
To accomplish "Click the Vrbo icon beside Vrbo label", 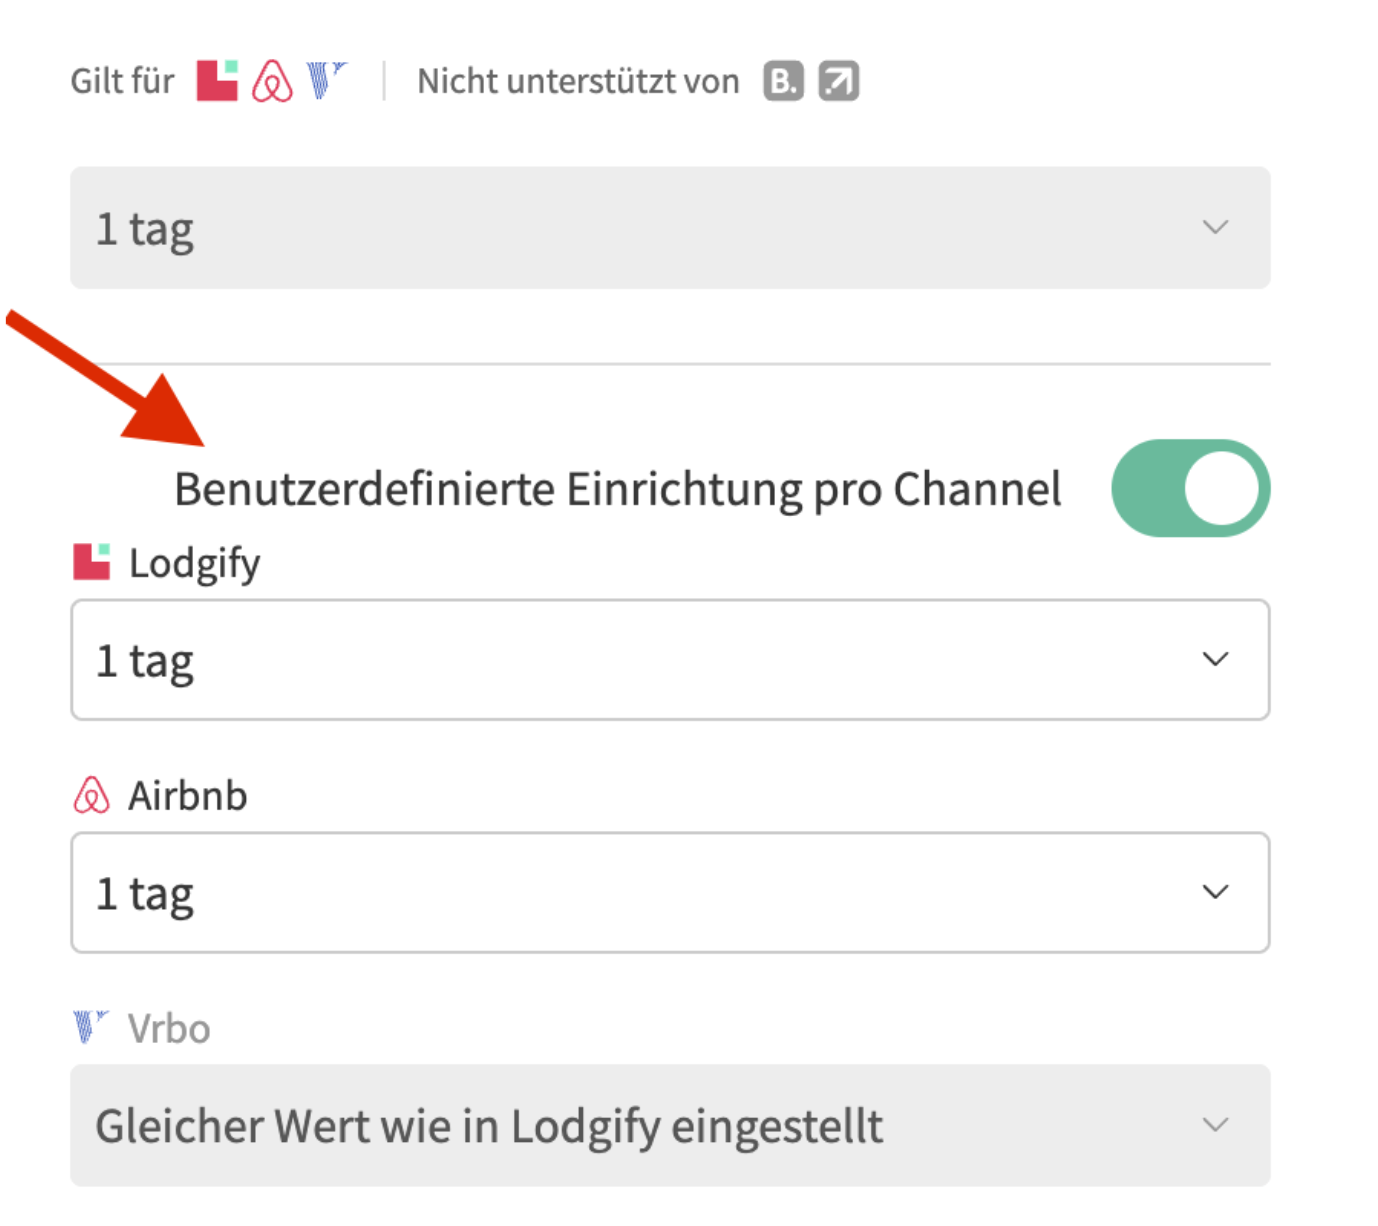I will [x=91, y=1026].
